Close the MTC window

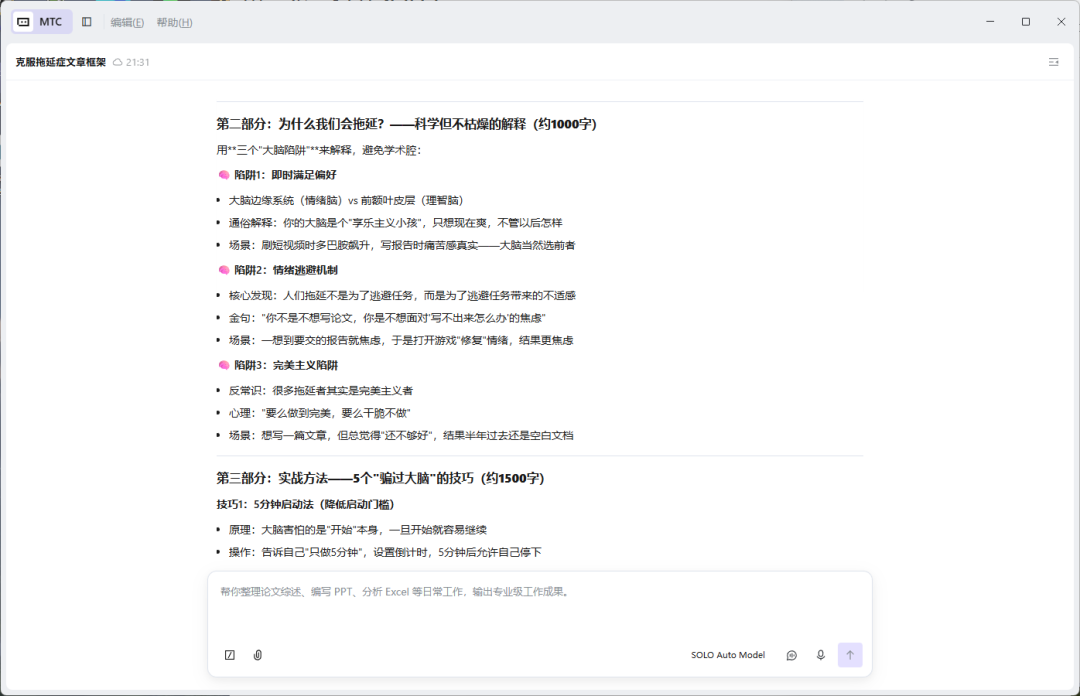(1061, 22)
